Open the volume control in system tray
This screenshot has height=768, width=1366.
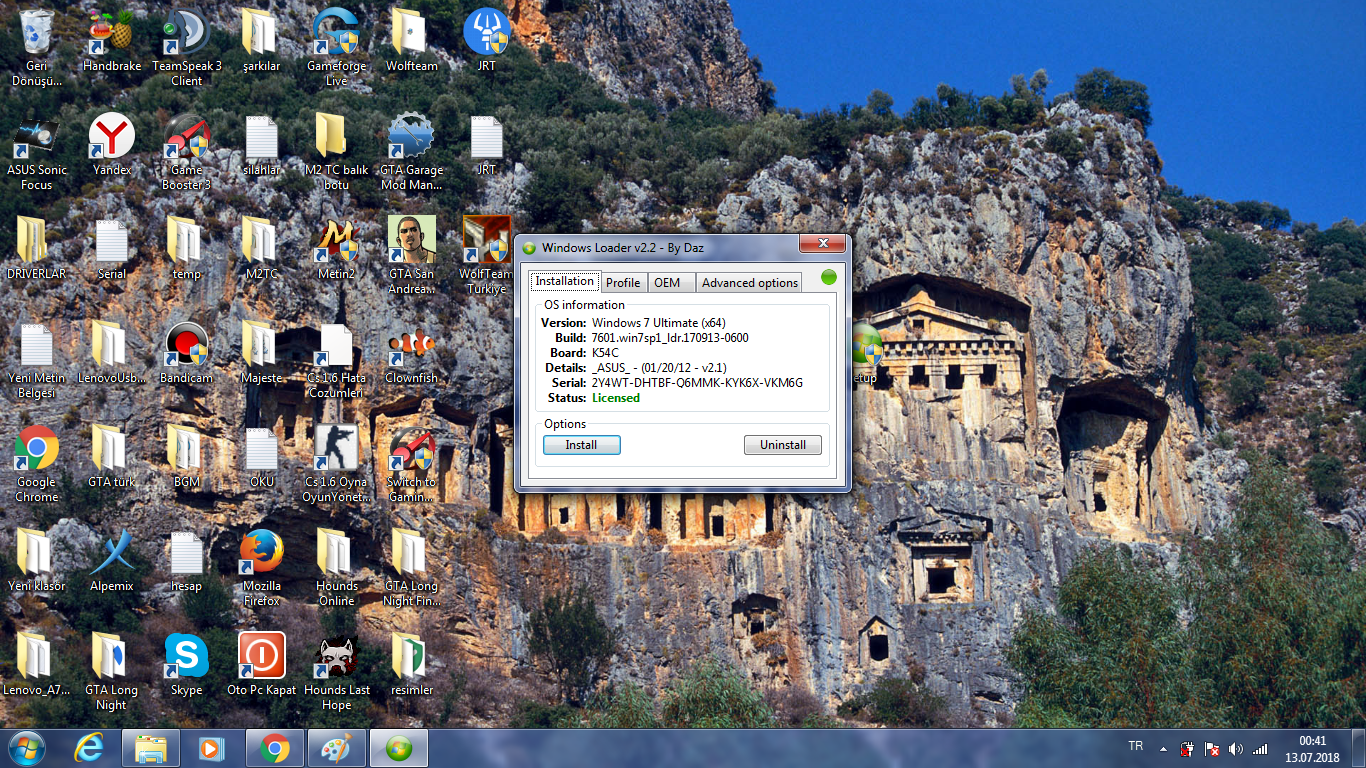tap(1236, 748)
